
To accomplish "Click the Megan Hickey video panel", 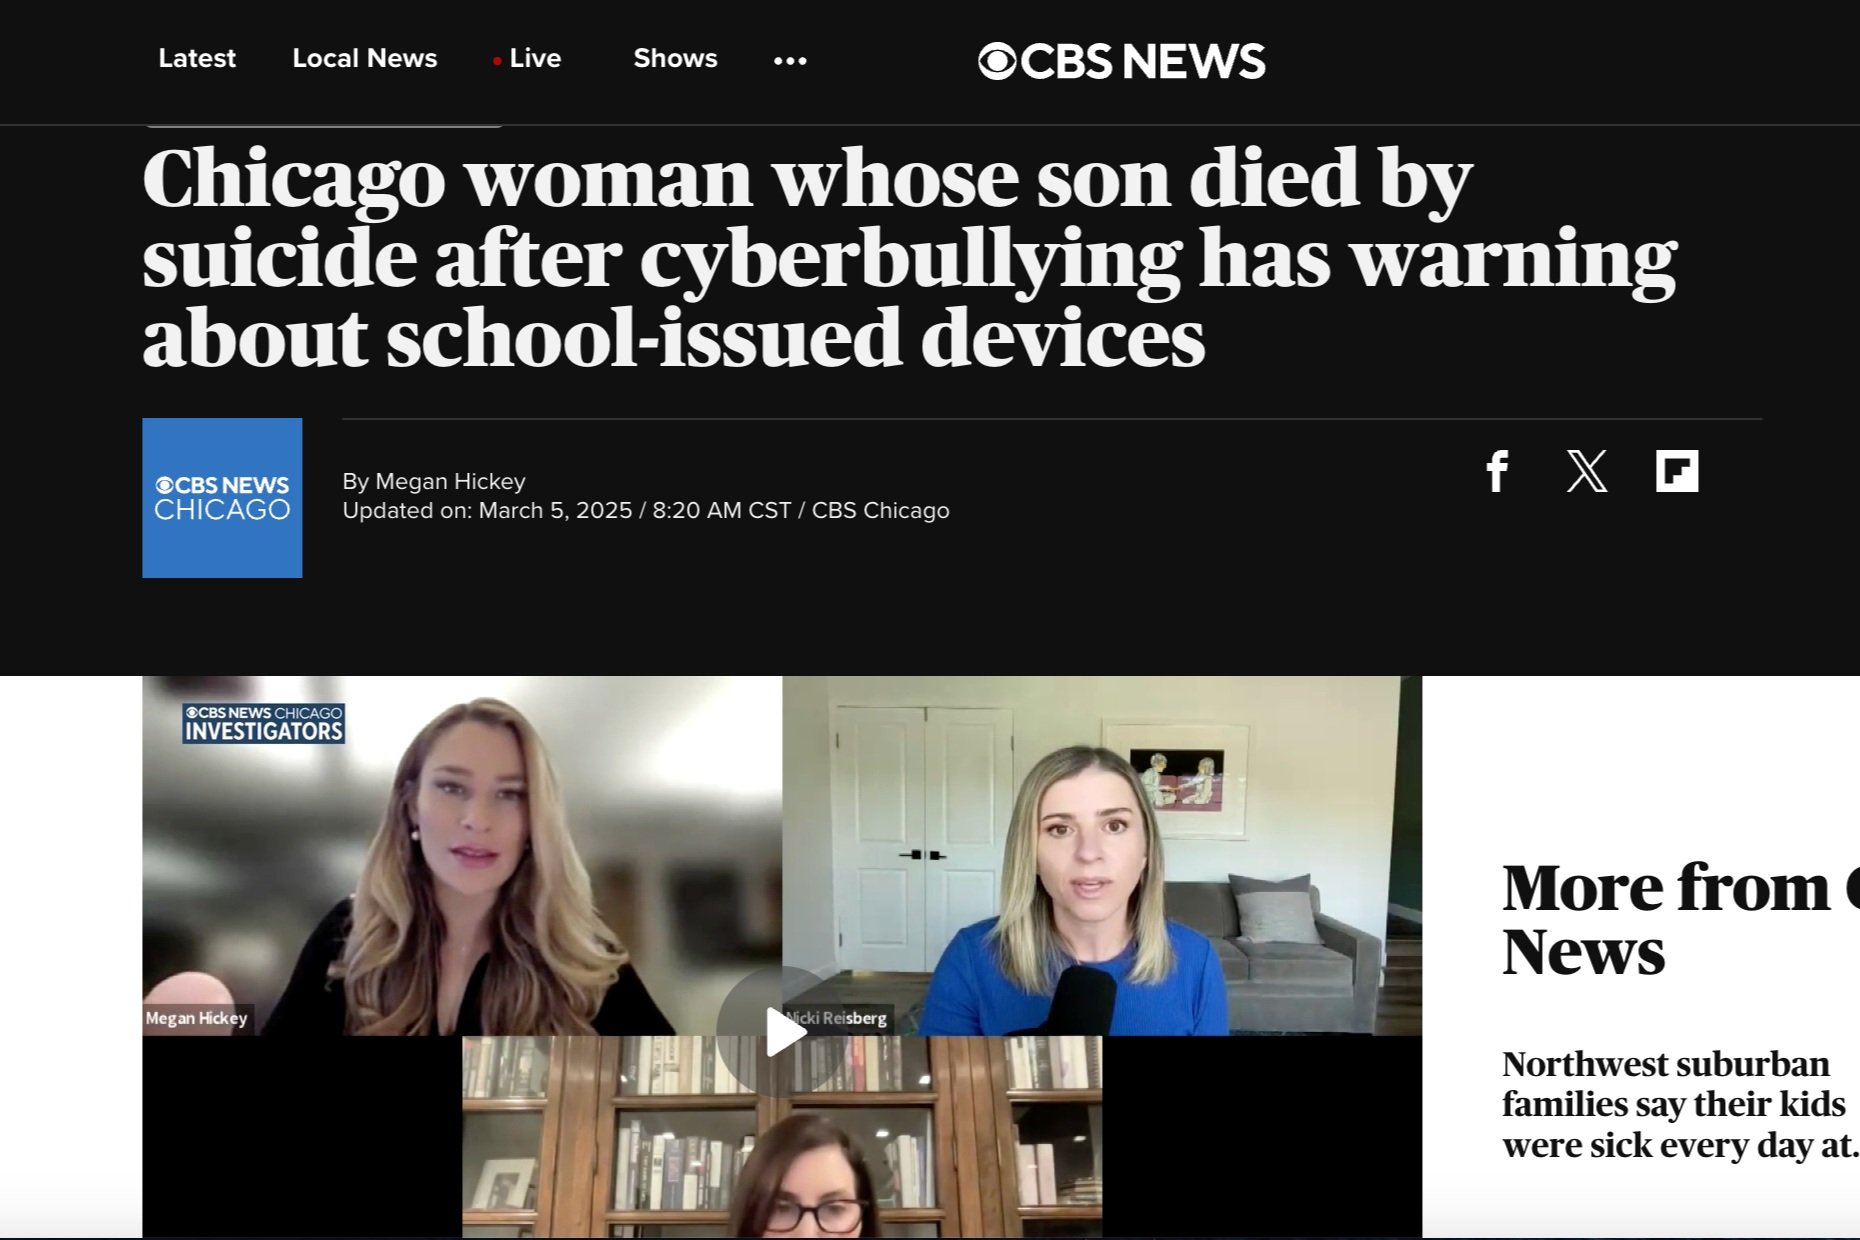I will (x=462, y=856).
